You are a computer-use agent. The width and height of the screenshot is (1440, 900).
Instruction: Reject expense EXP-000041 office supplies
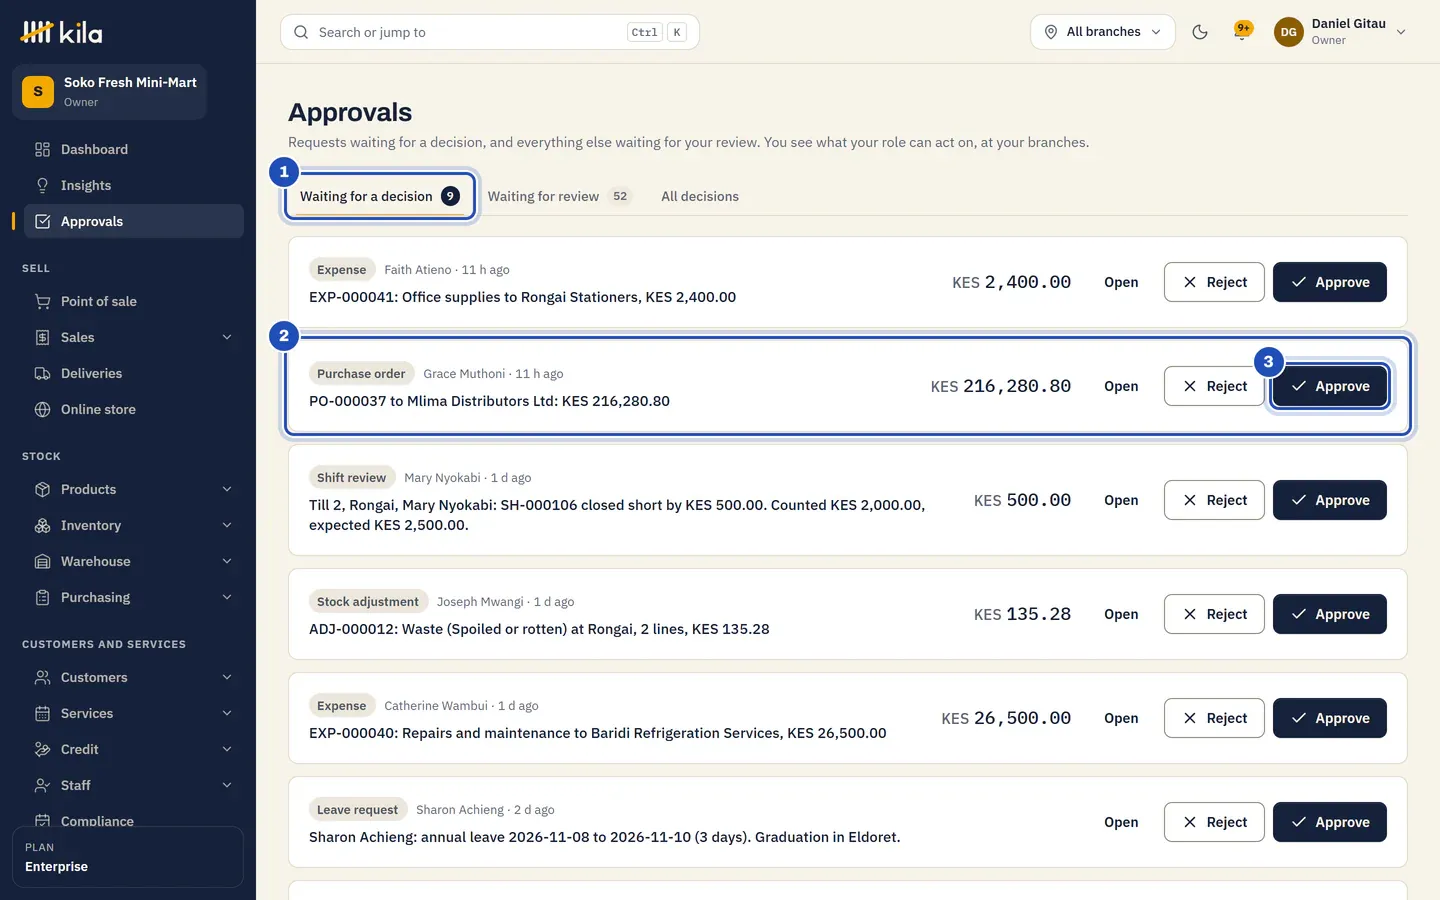1214,282
